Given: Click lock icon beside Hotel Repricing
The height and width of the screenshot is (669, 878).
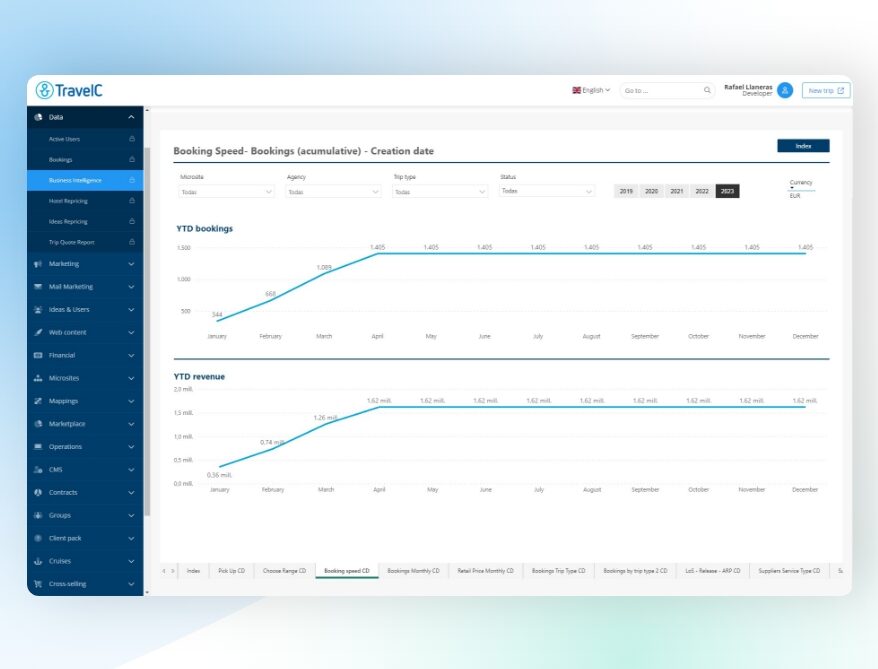Looking at the screenshot, I should click(x=132, y=200).
